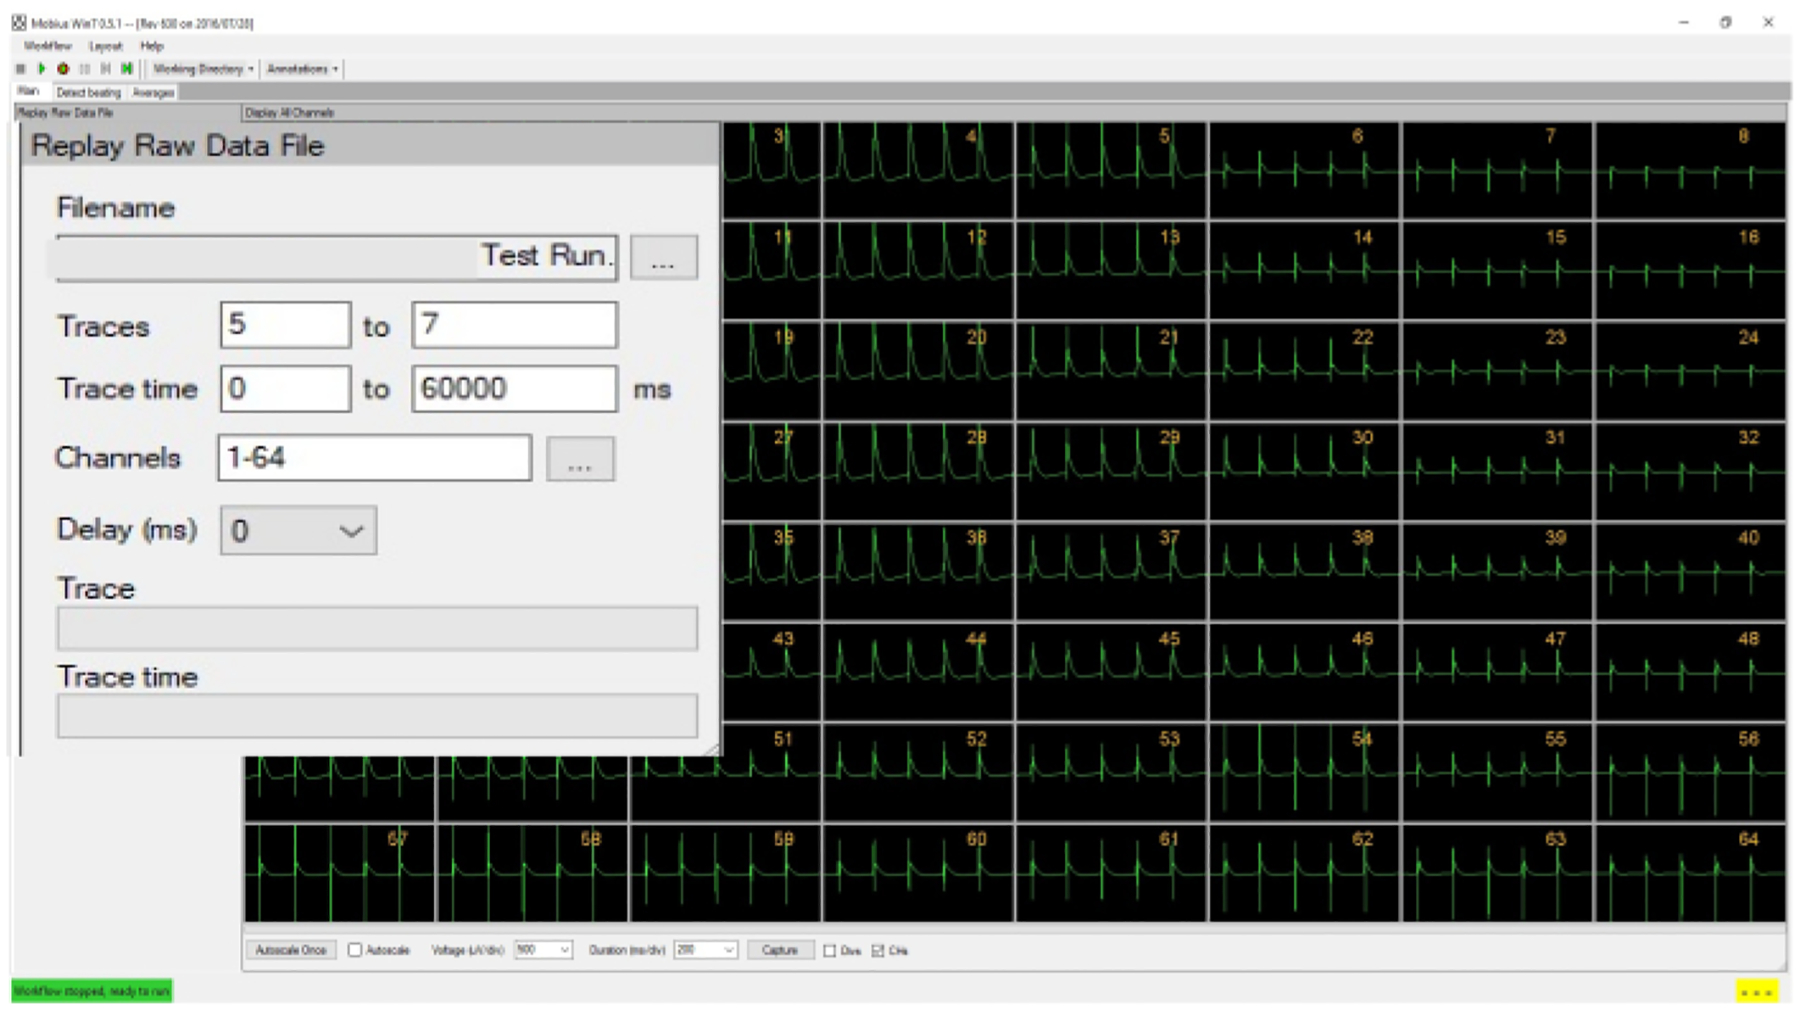Click the Autoscale Once button
This screenshot has height=1010, width=1800.
click(x=291, y=950)
